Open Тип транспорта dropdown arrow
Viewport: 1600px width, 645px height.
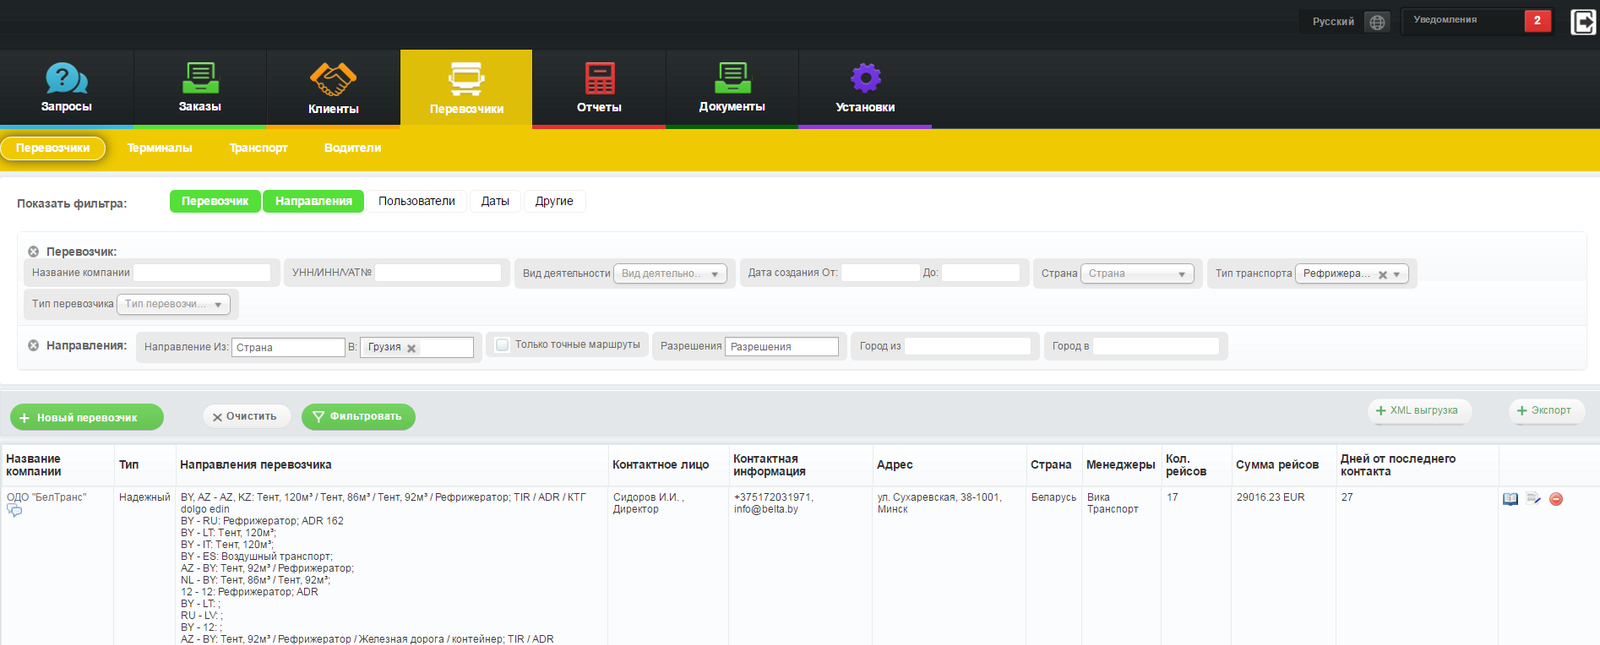tap(1398, 274)
